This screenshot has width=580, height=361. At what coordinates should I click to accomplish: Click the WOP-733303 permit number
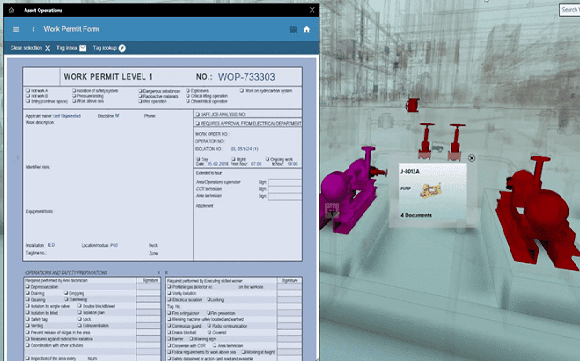[246, 77]
